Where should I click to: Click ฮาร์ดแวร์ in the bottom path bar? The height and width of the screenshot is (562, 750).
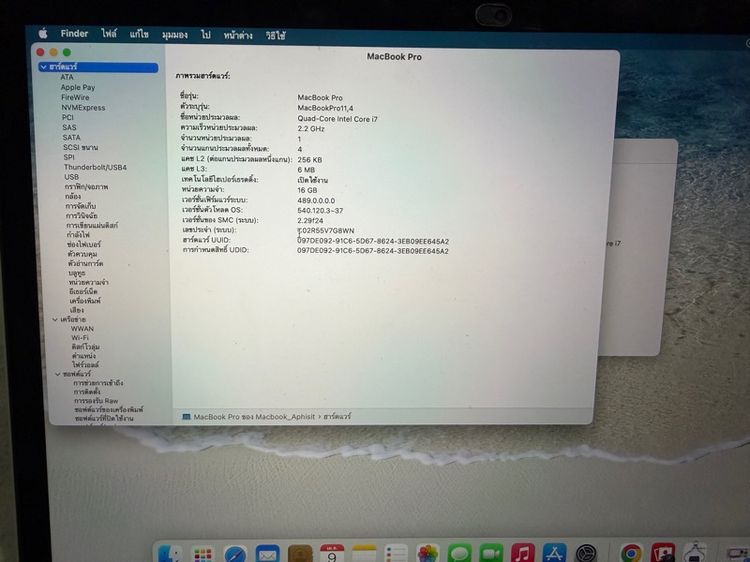pyautogui.click(x=337, y=417)
